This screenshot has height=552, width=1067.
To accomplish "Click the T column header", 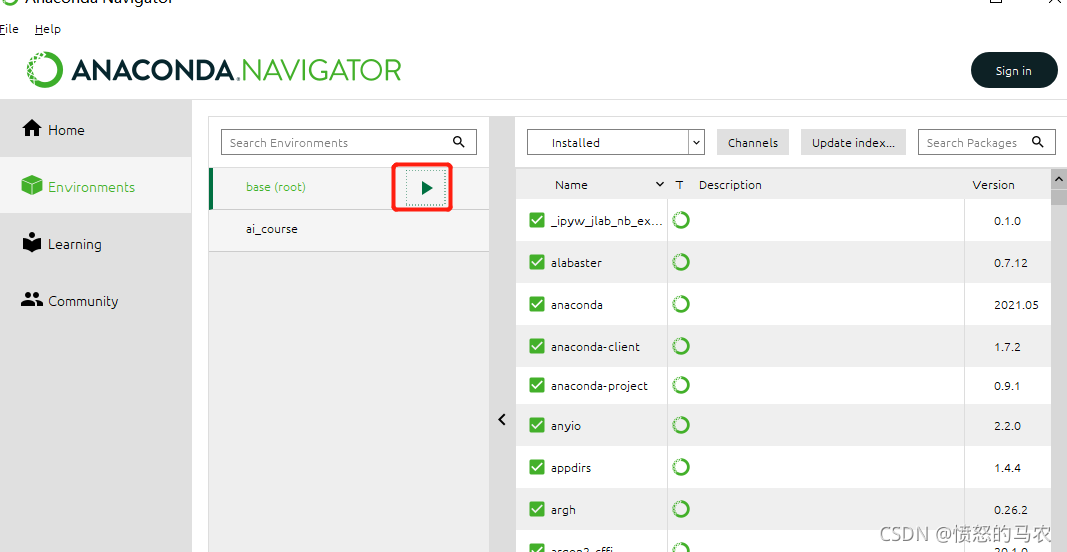I will pyautogui.click(x=679, y=185).
